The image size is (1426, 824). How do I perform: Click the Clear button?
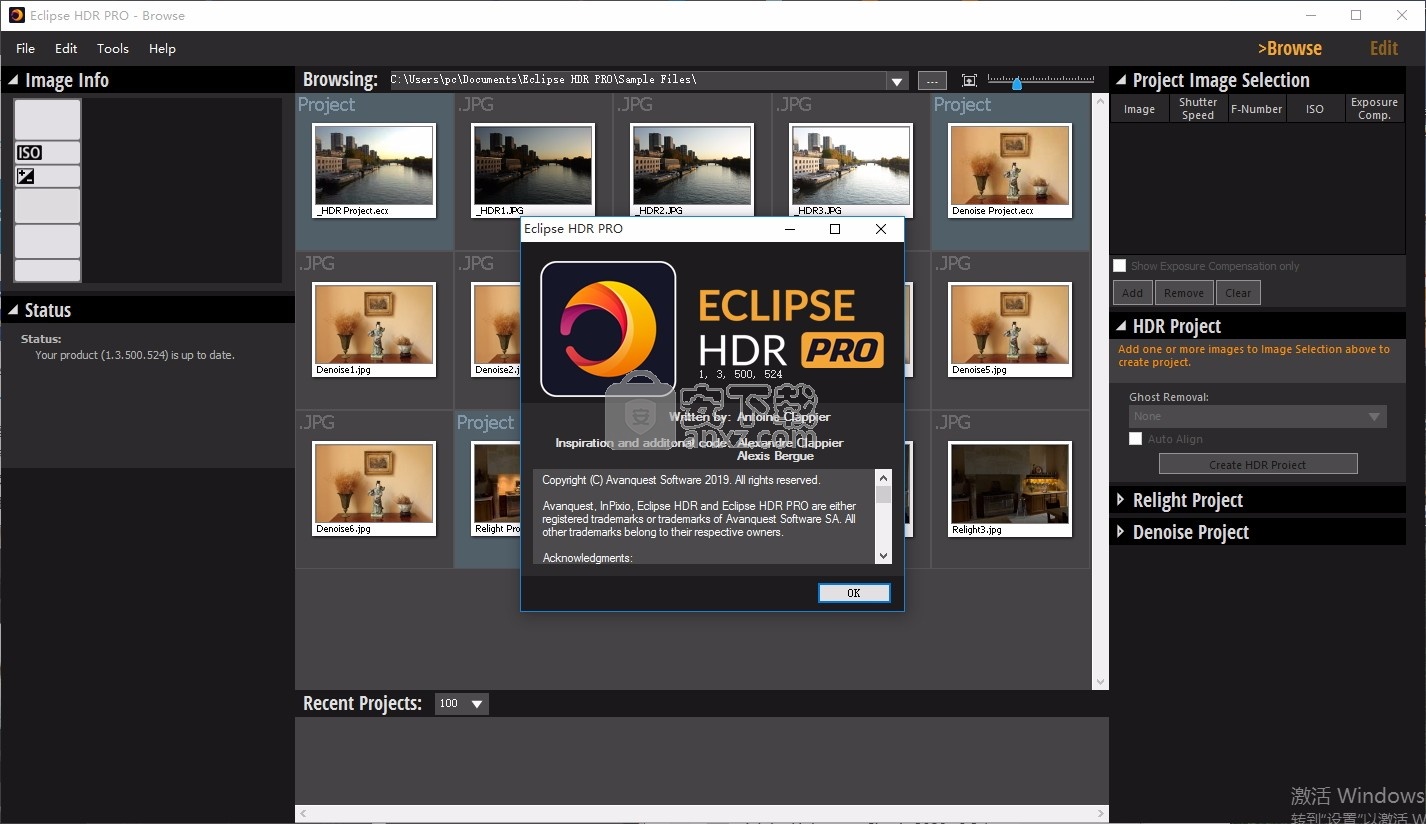(x=1238, y=293)
